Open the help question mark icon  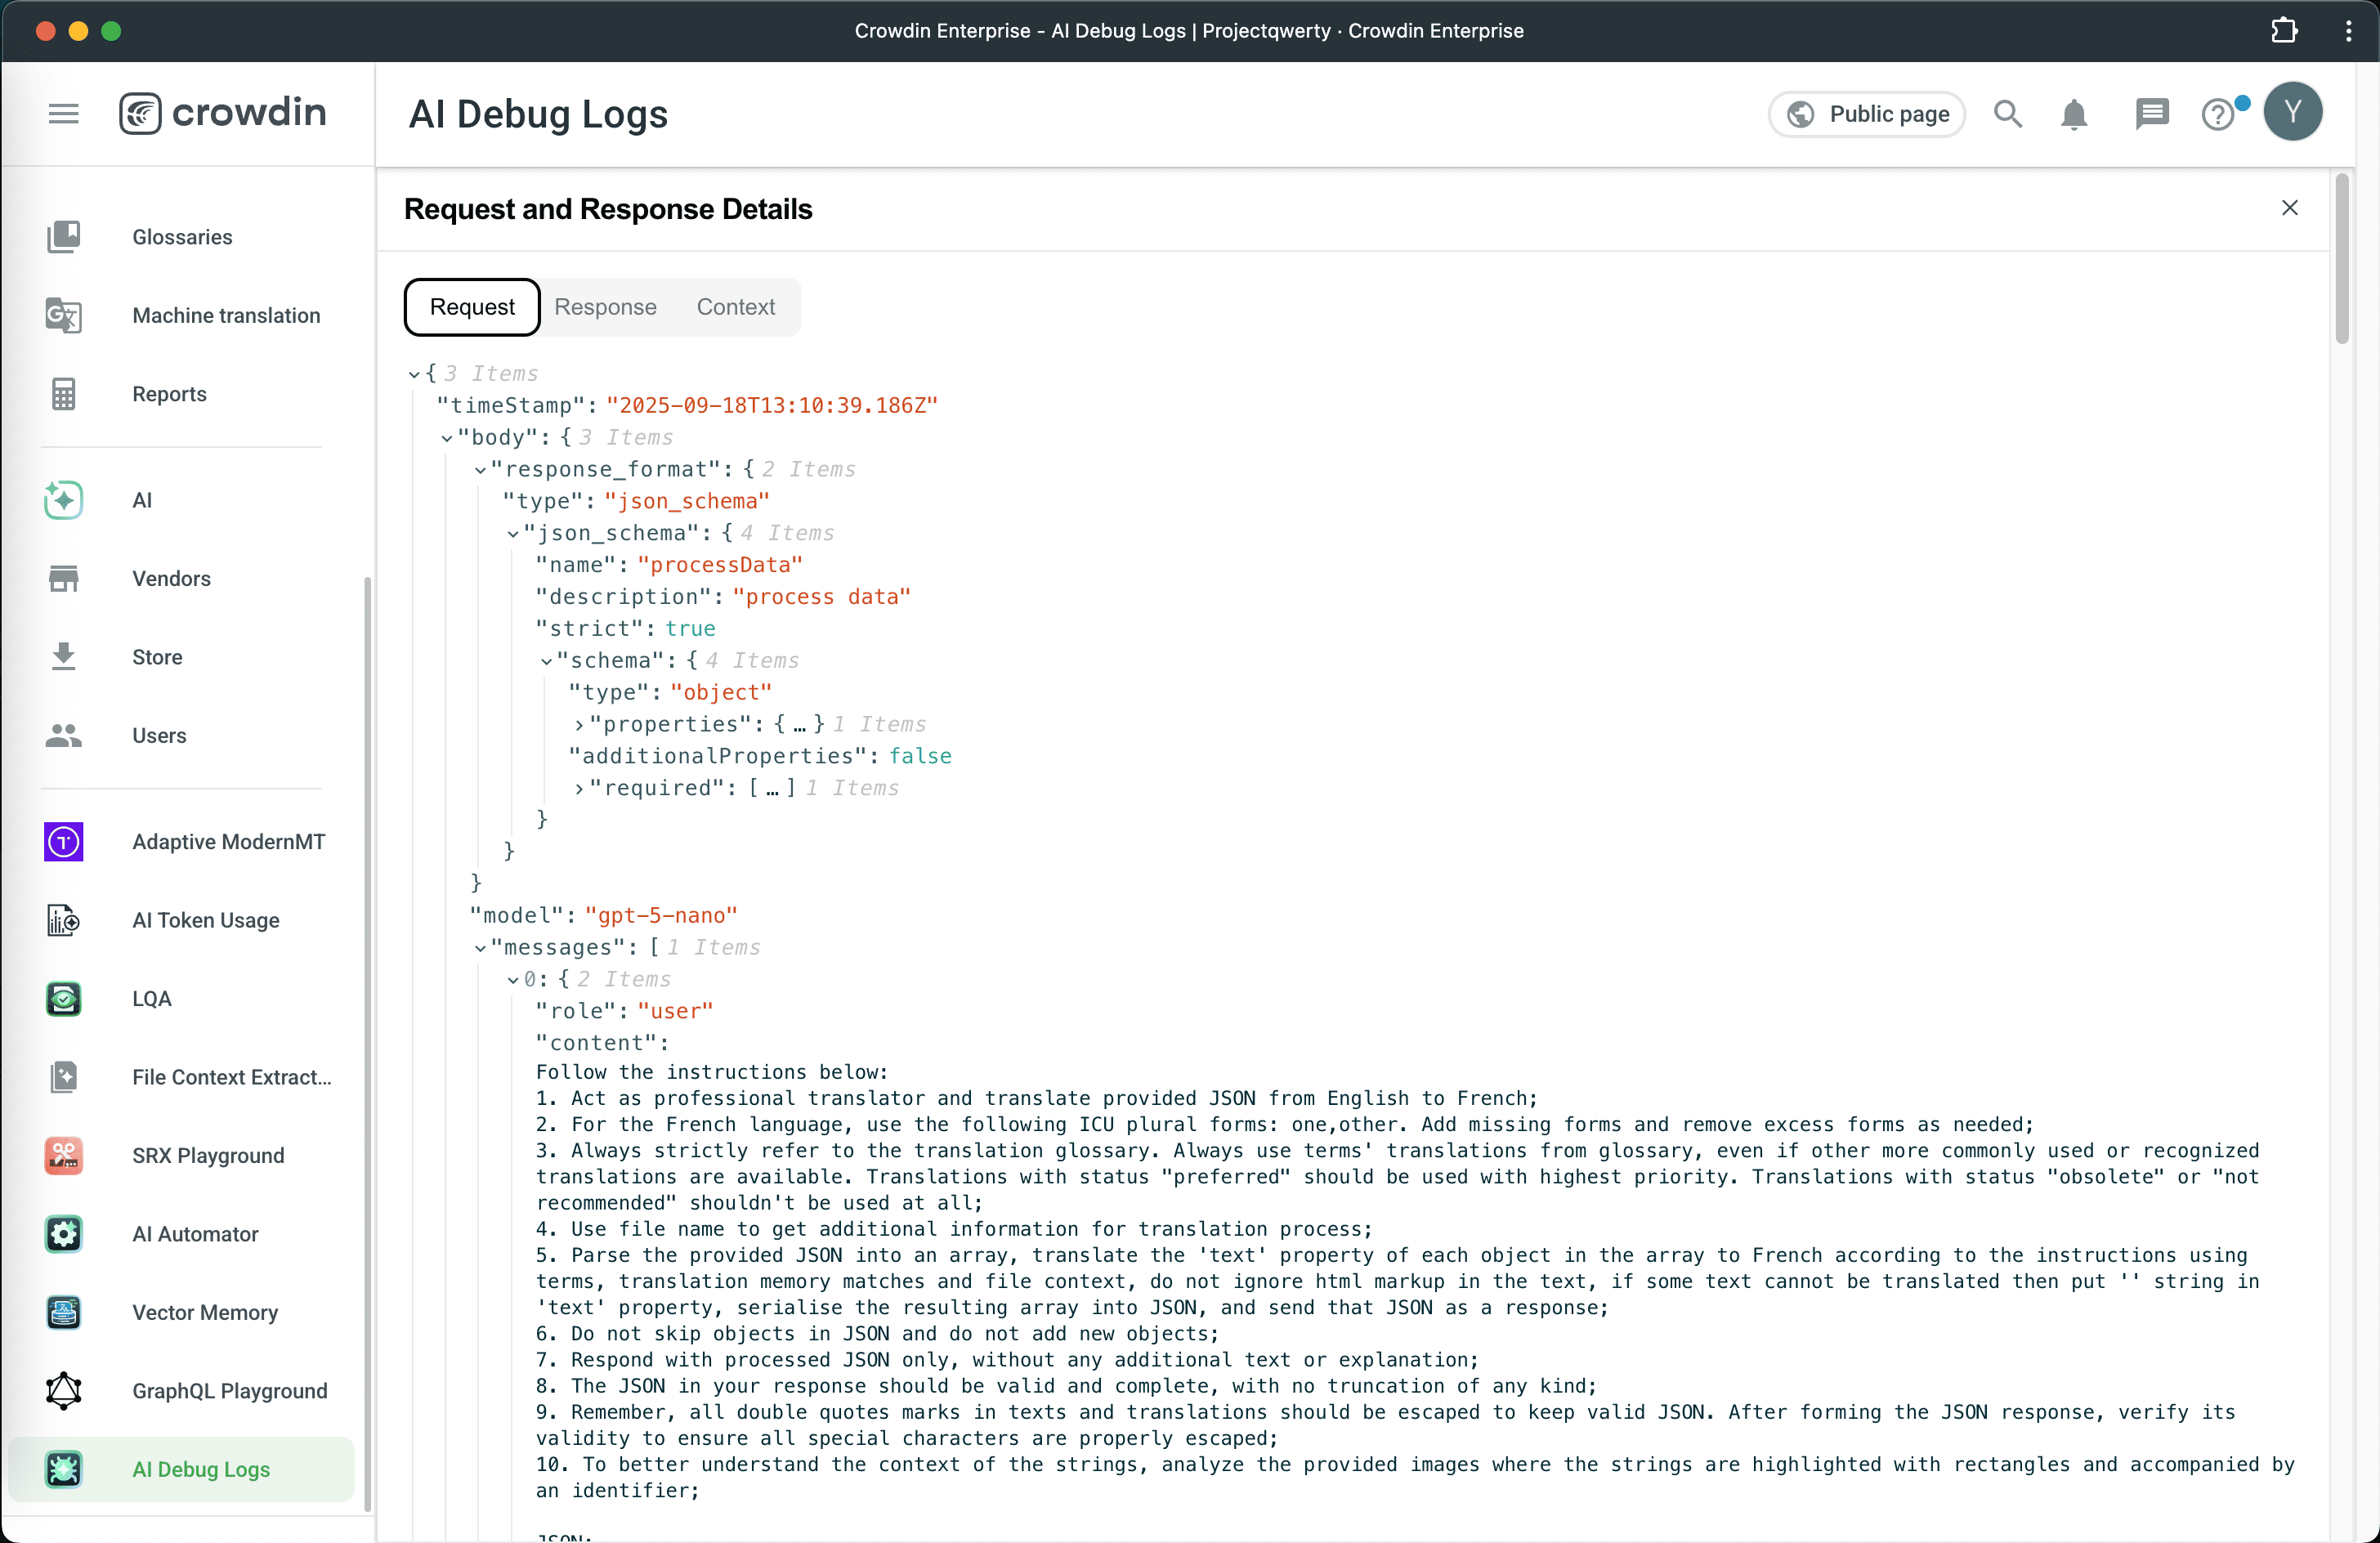[2218, 114]
